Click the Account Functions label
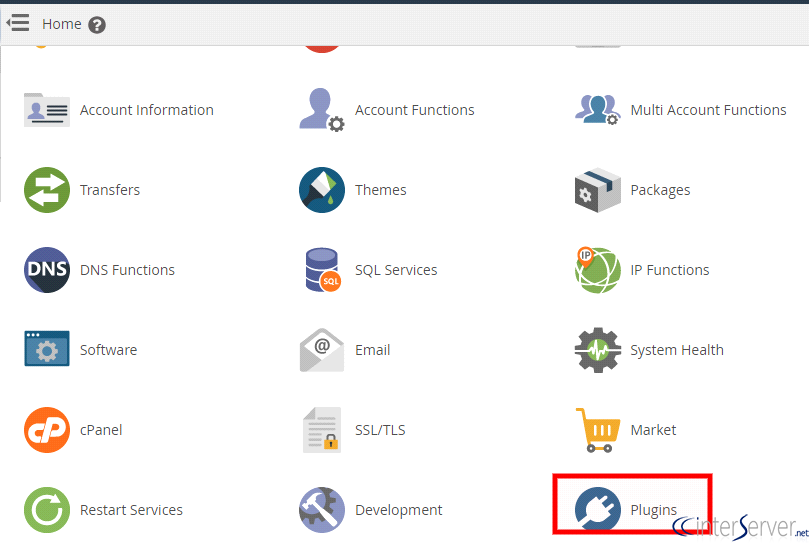 tap(415, 110)
